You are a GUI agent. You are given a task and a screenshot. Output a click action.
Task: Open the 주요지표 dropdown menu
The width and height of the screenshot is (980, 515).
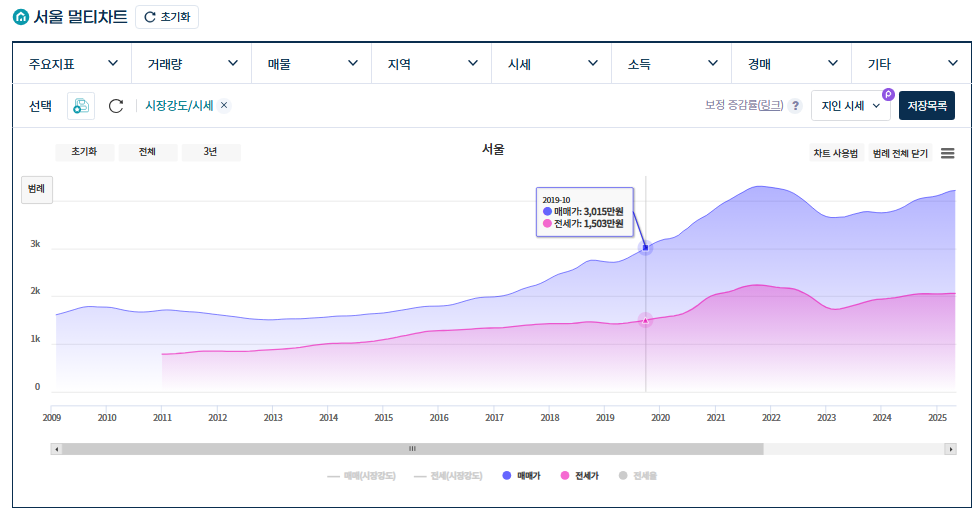72,63
